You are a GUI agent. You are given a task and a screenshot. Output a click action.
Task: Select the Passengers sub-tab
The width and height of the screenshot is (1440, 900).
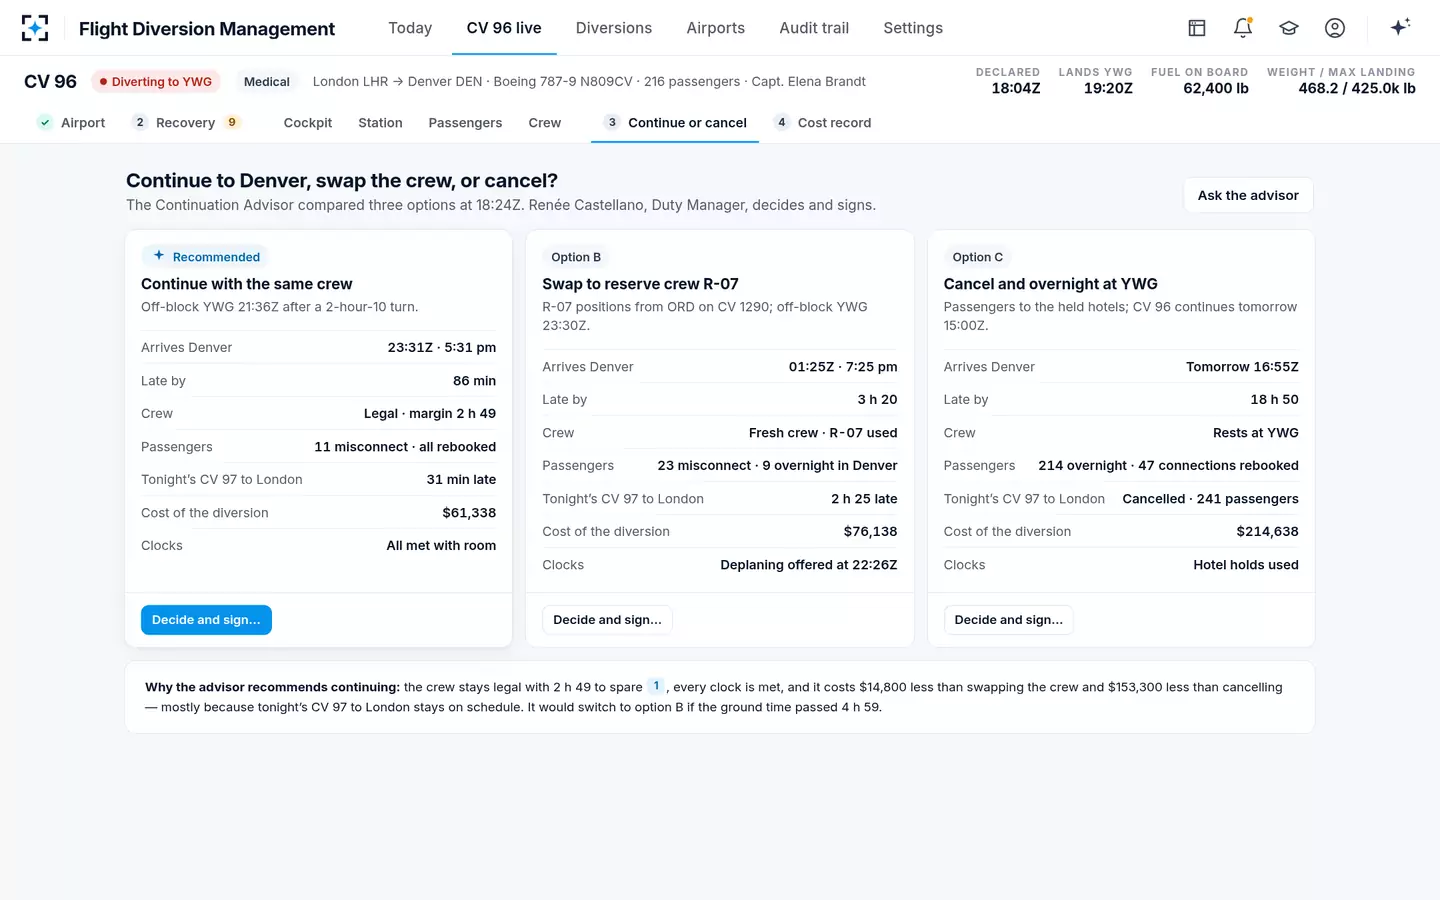465,122
